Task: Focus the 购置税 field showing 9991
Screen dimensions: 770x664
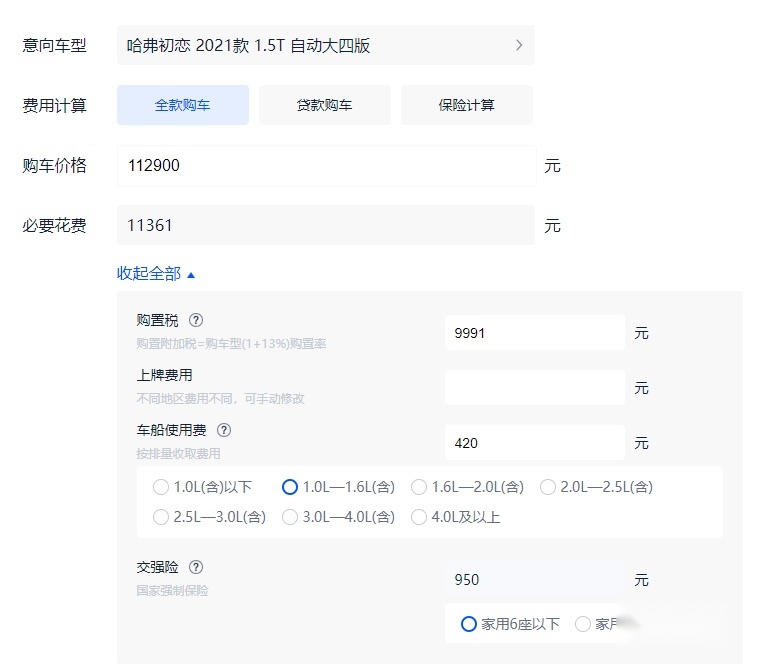Action: pyautogui.click(x=535, y=333)
